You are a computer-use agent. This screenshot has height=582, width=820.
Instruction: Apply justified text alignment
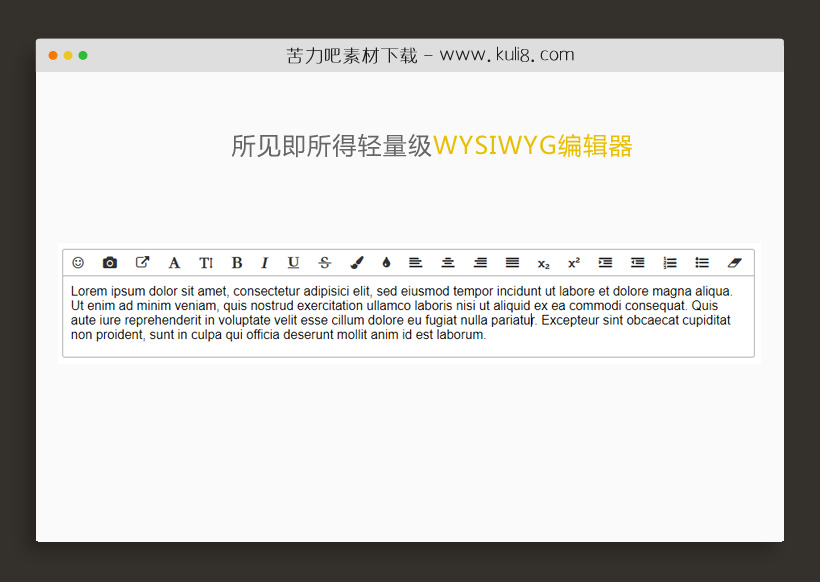click(x=512, y=262)
